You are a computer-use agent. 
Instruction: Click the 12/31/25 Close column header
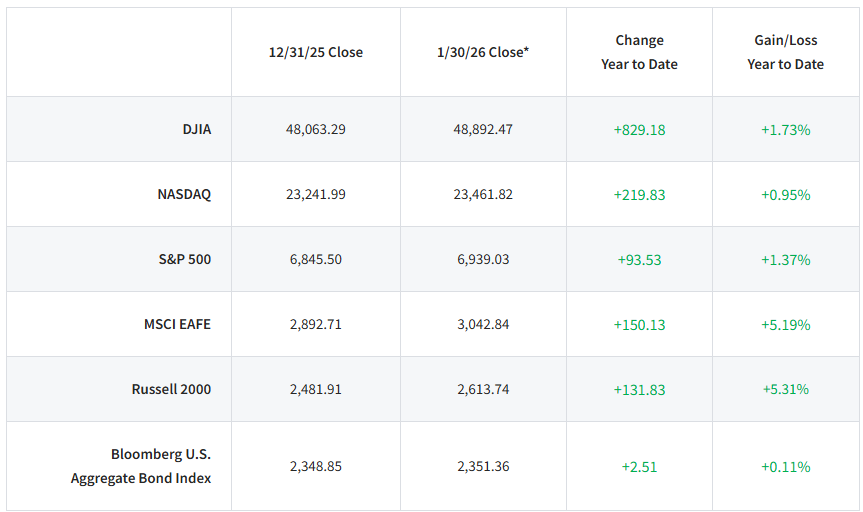(x=316, y=52)
